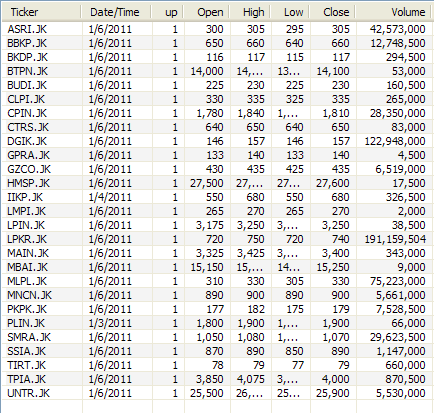434x413 pixels.
Task: Click open price 1,780 for CPIN.JK
Action: point(210,113)
